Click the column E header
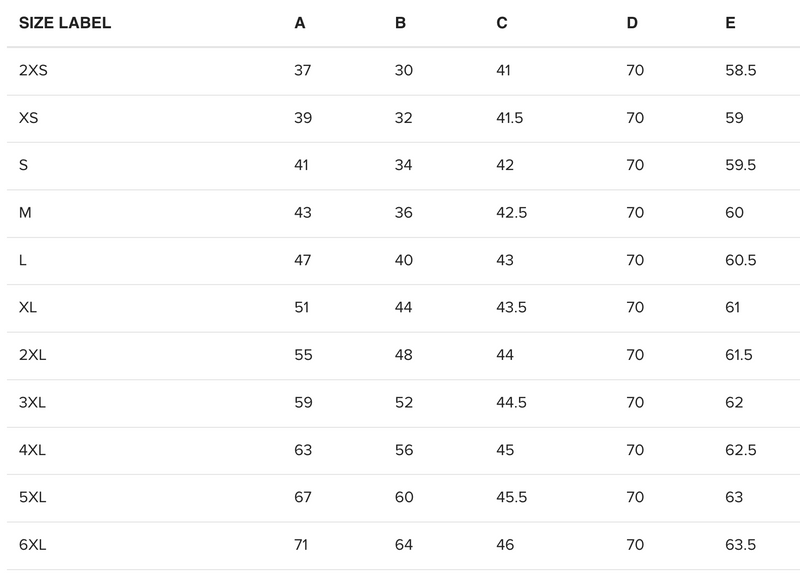Screen dimensions: 800x584 [731, 23]
